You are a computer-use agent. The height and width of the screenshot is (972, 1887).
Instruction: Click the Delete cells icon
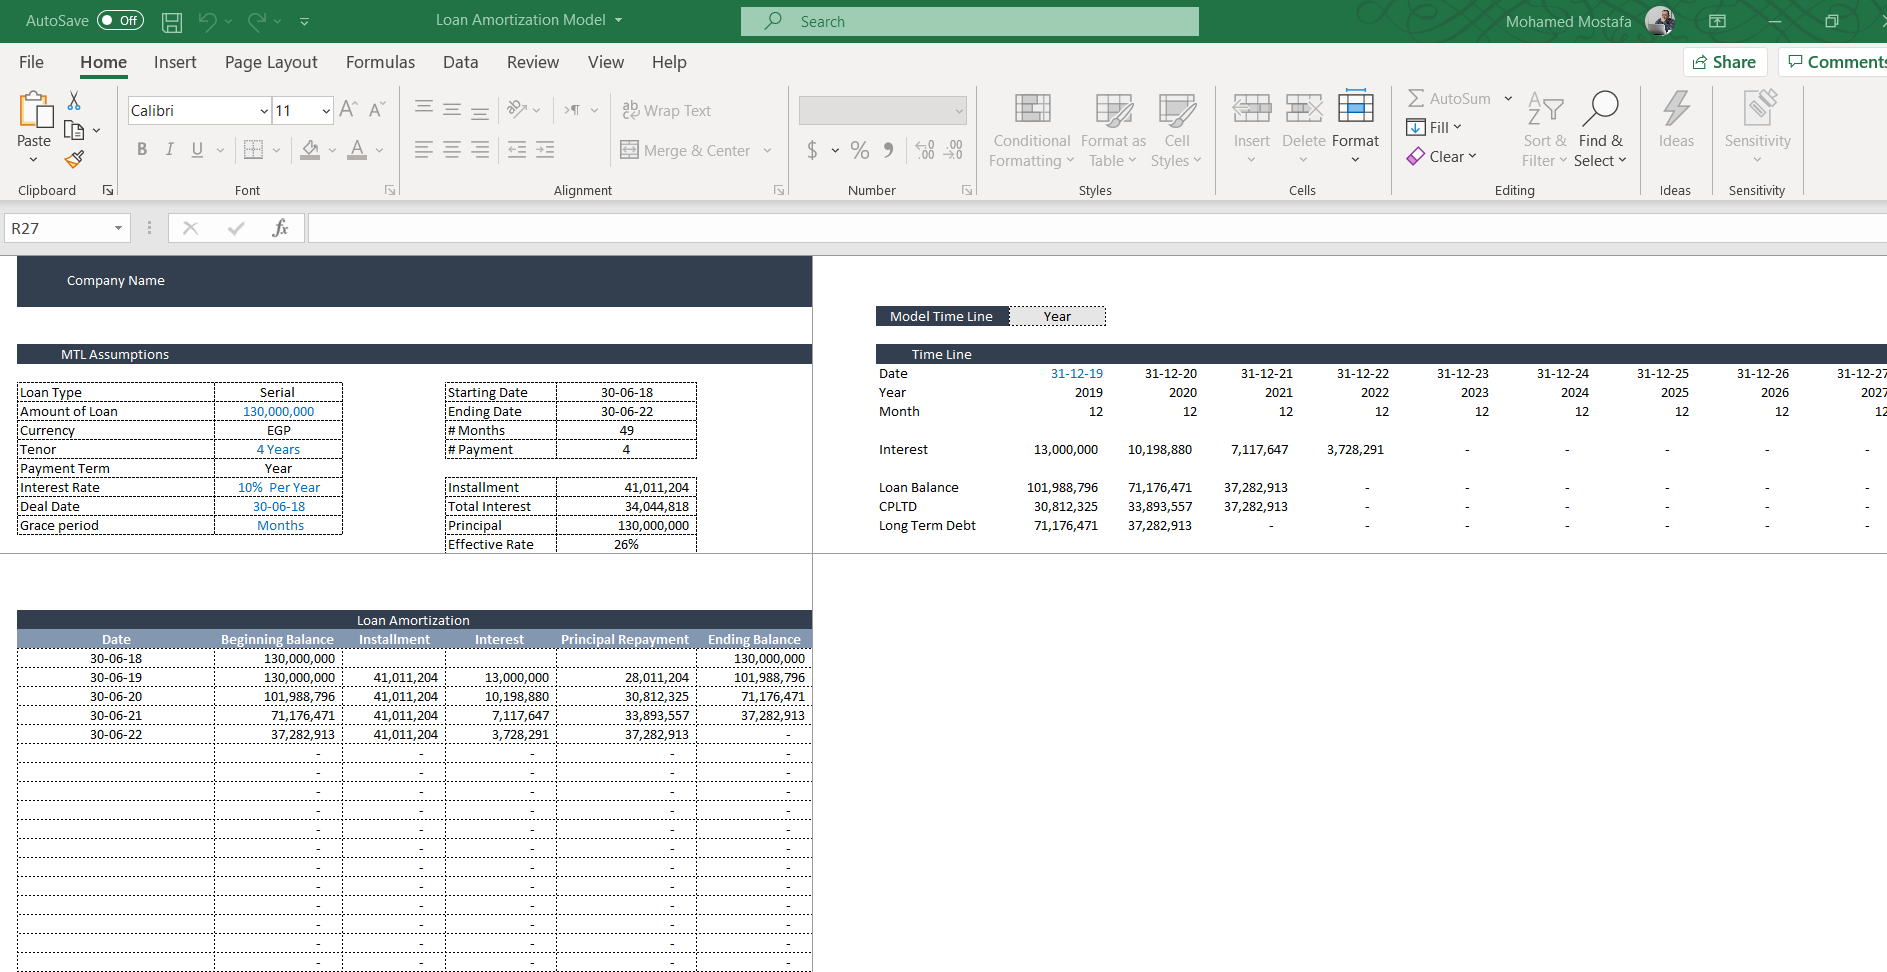1304,108
